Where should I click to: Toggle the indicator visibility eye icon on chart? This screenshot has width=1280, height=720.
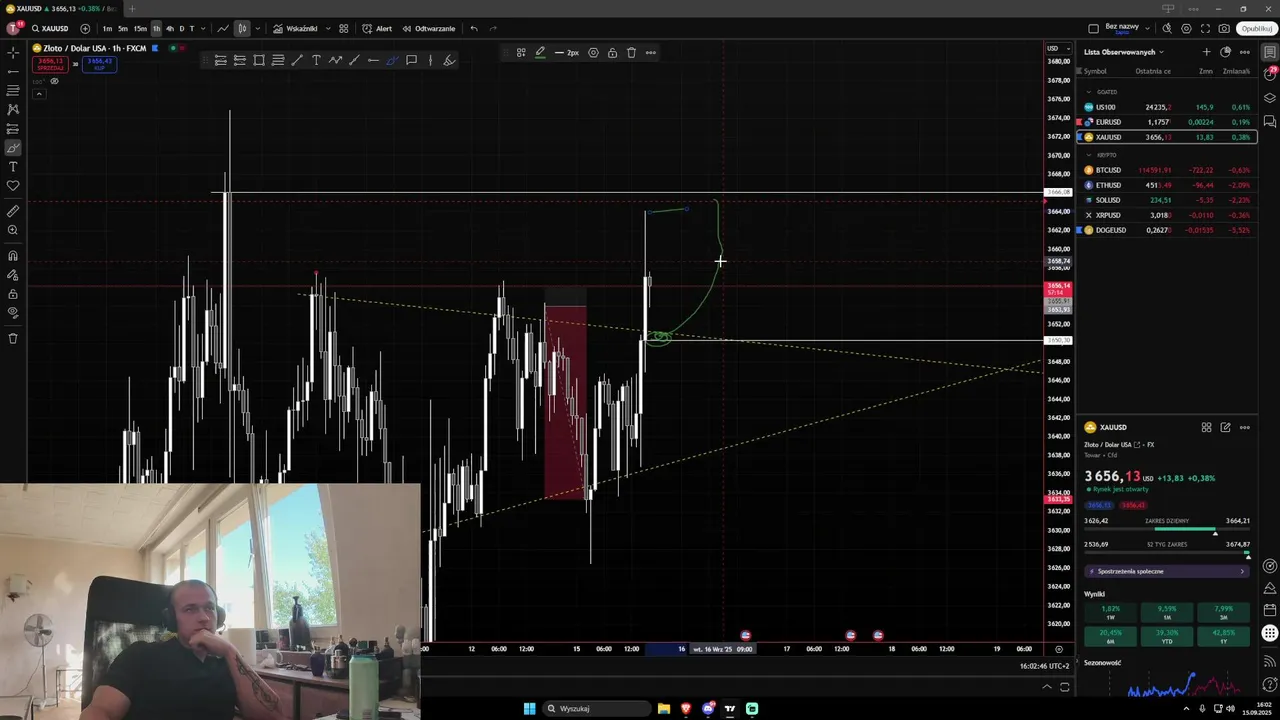pos(53,81)
